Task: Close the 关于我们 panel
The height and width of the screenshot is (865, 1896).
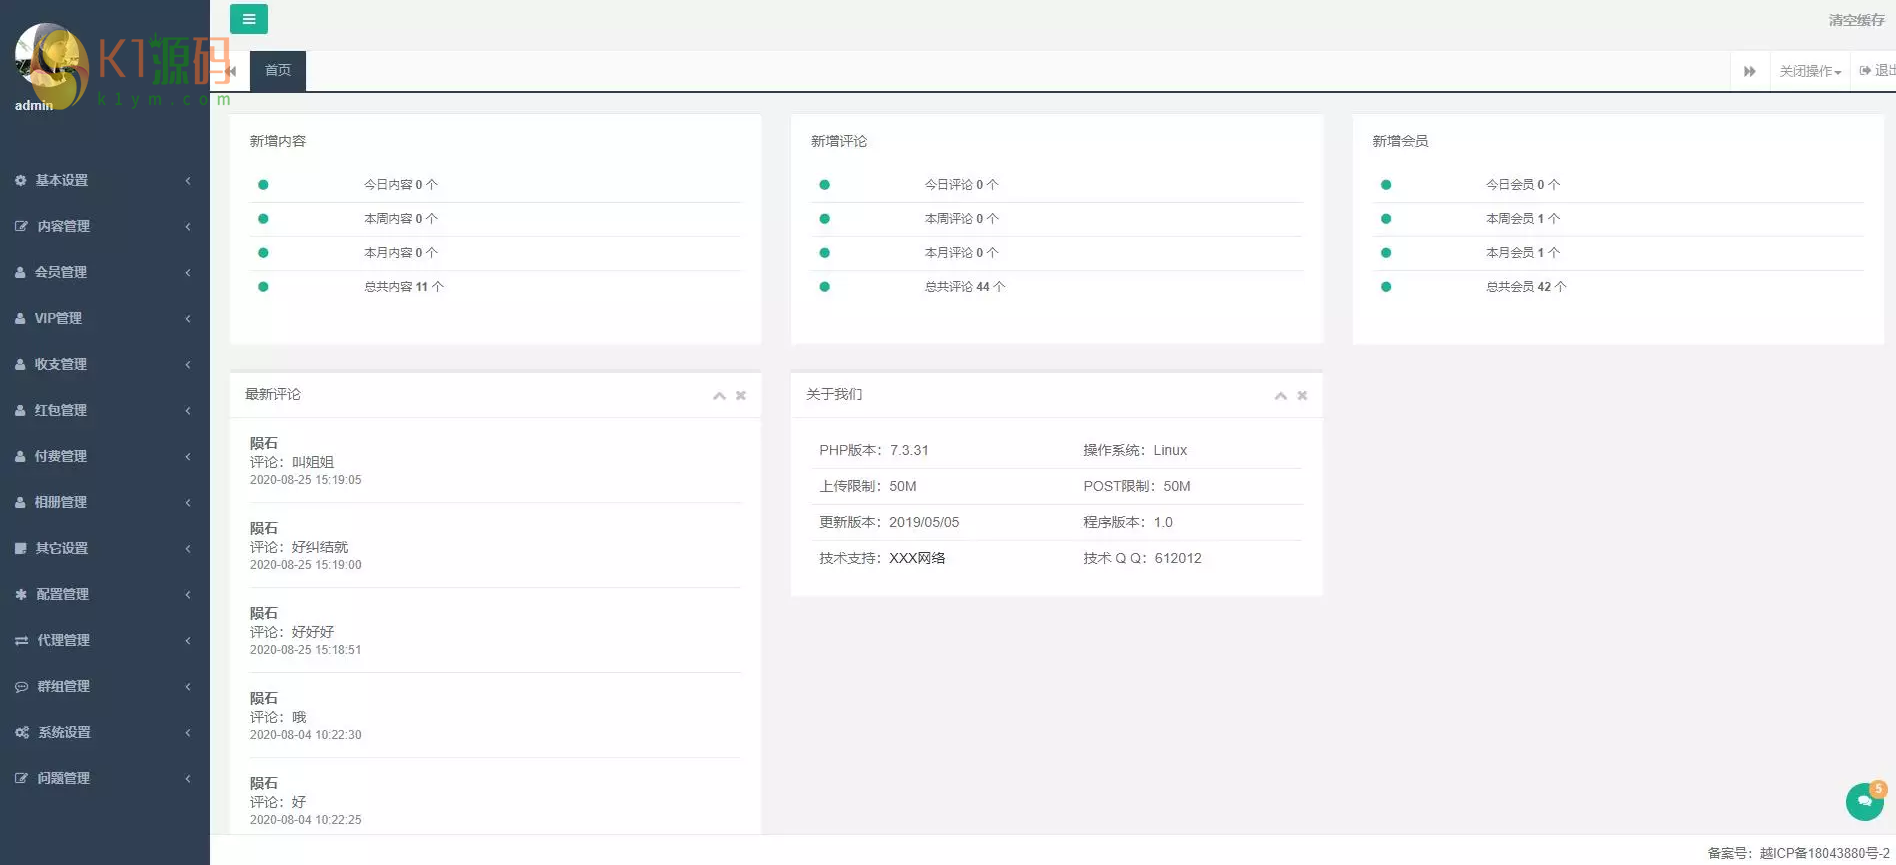Action: [1302, 395]
